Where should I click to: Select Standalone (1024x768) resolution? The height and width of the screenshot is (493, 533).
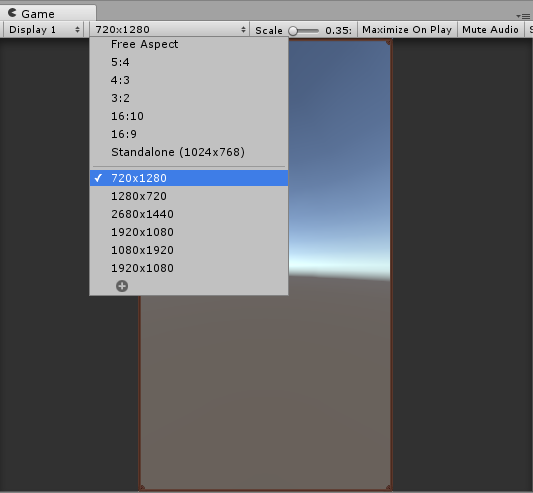189,152
